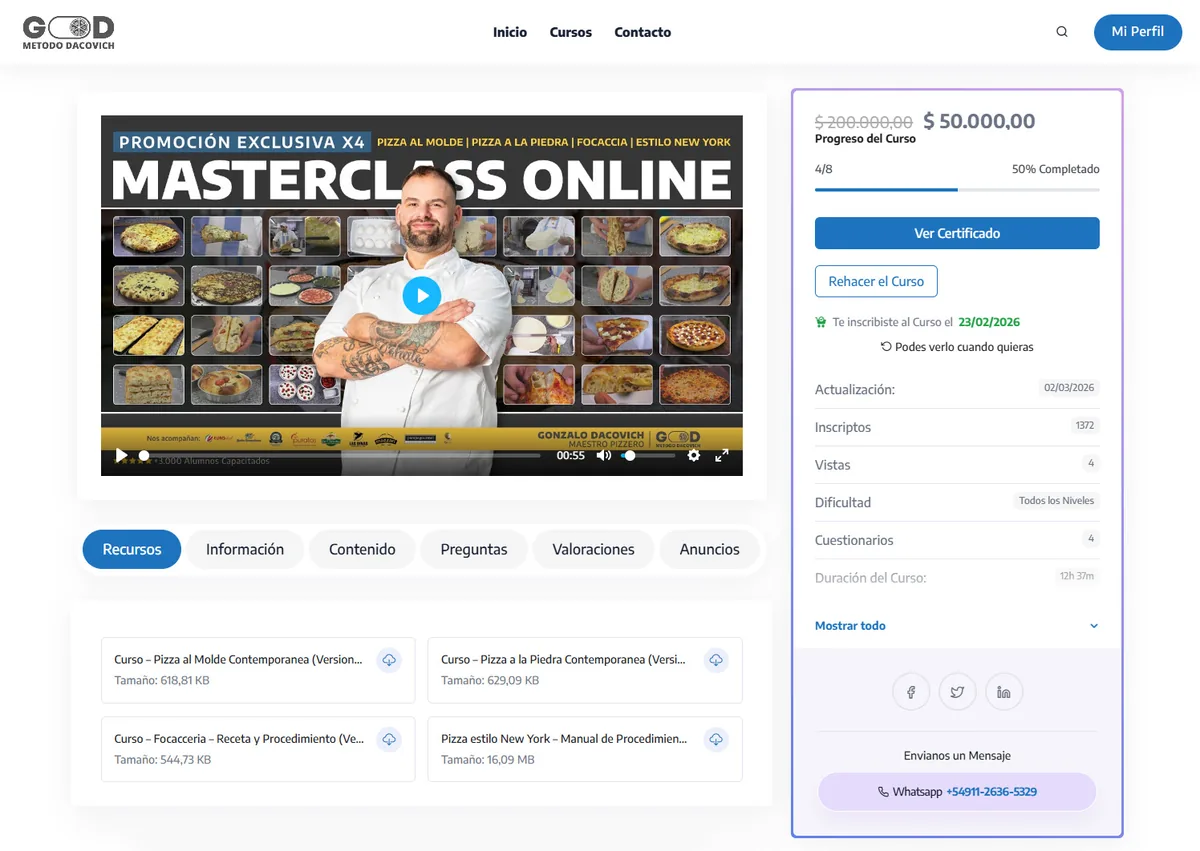Play the video using center play button
This screenshot has height=851, width=1200.
421,295
